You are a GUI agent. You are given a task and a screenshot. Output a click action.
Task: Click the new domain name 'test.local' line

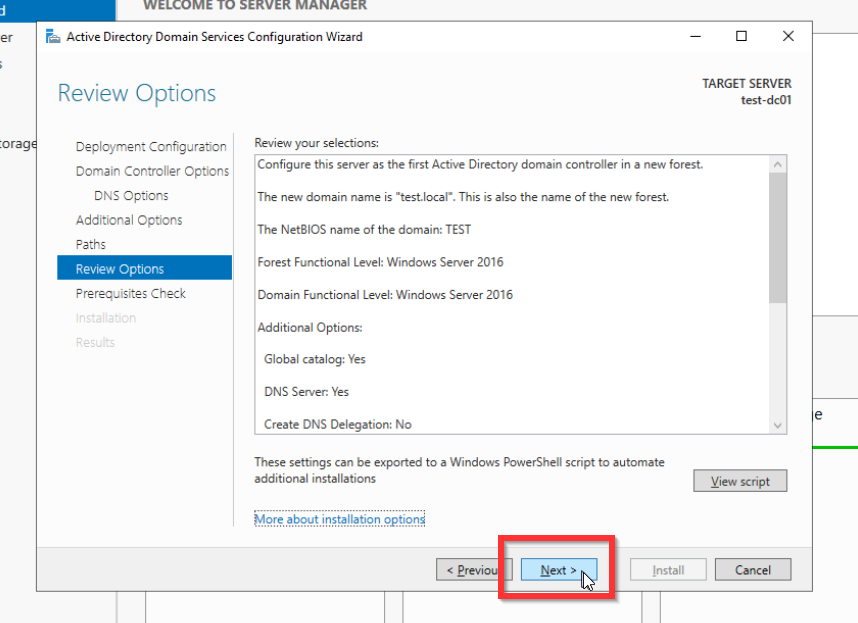click(463, 197)
